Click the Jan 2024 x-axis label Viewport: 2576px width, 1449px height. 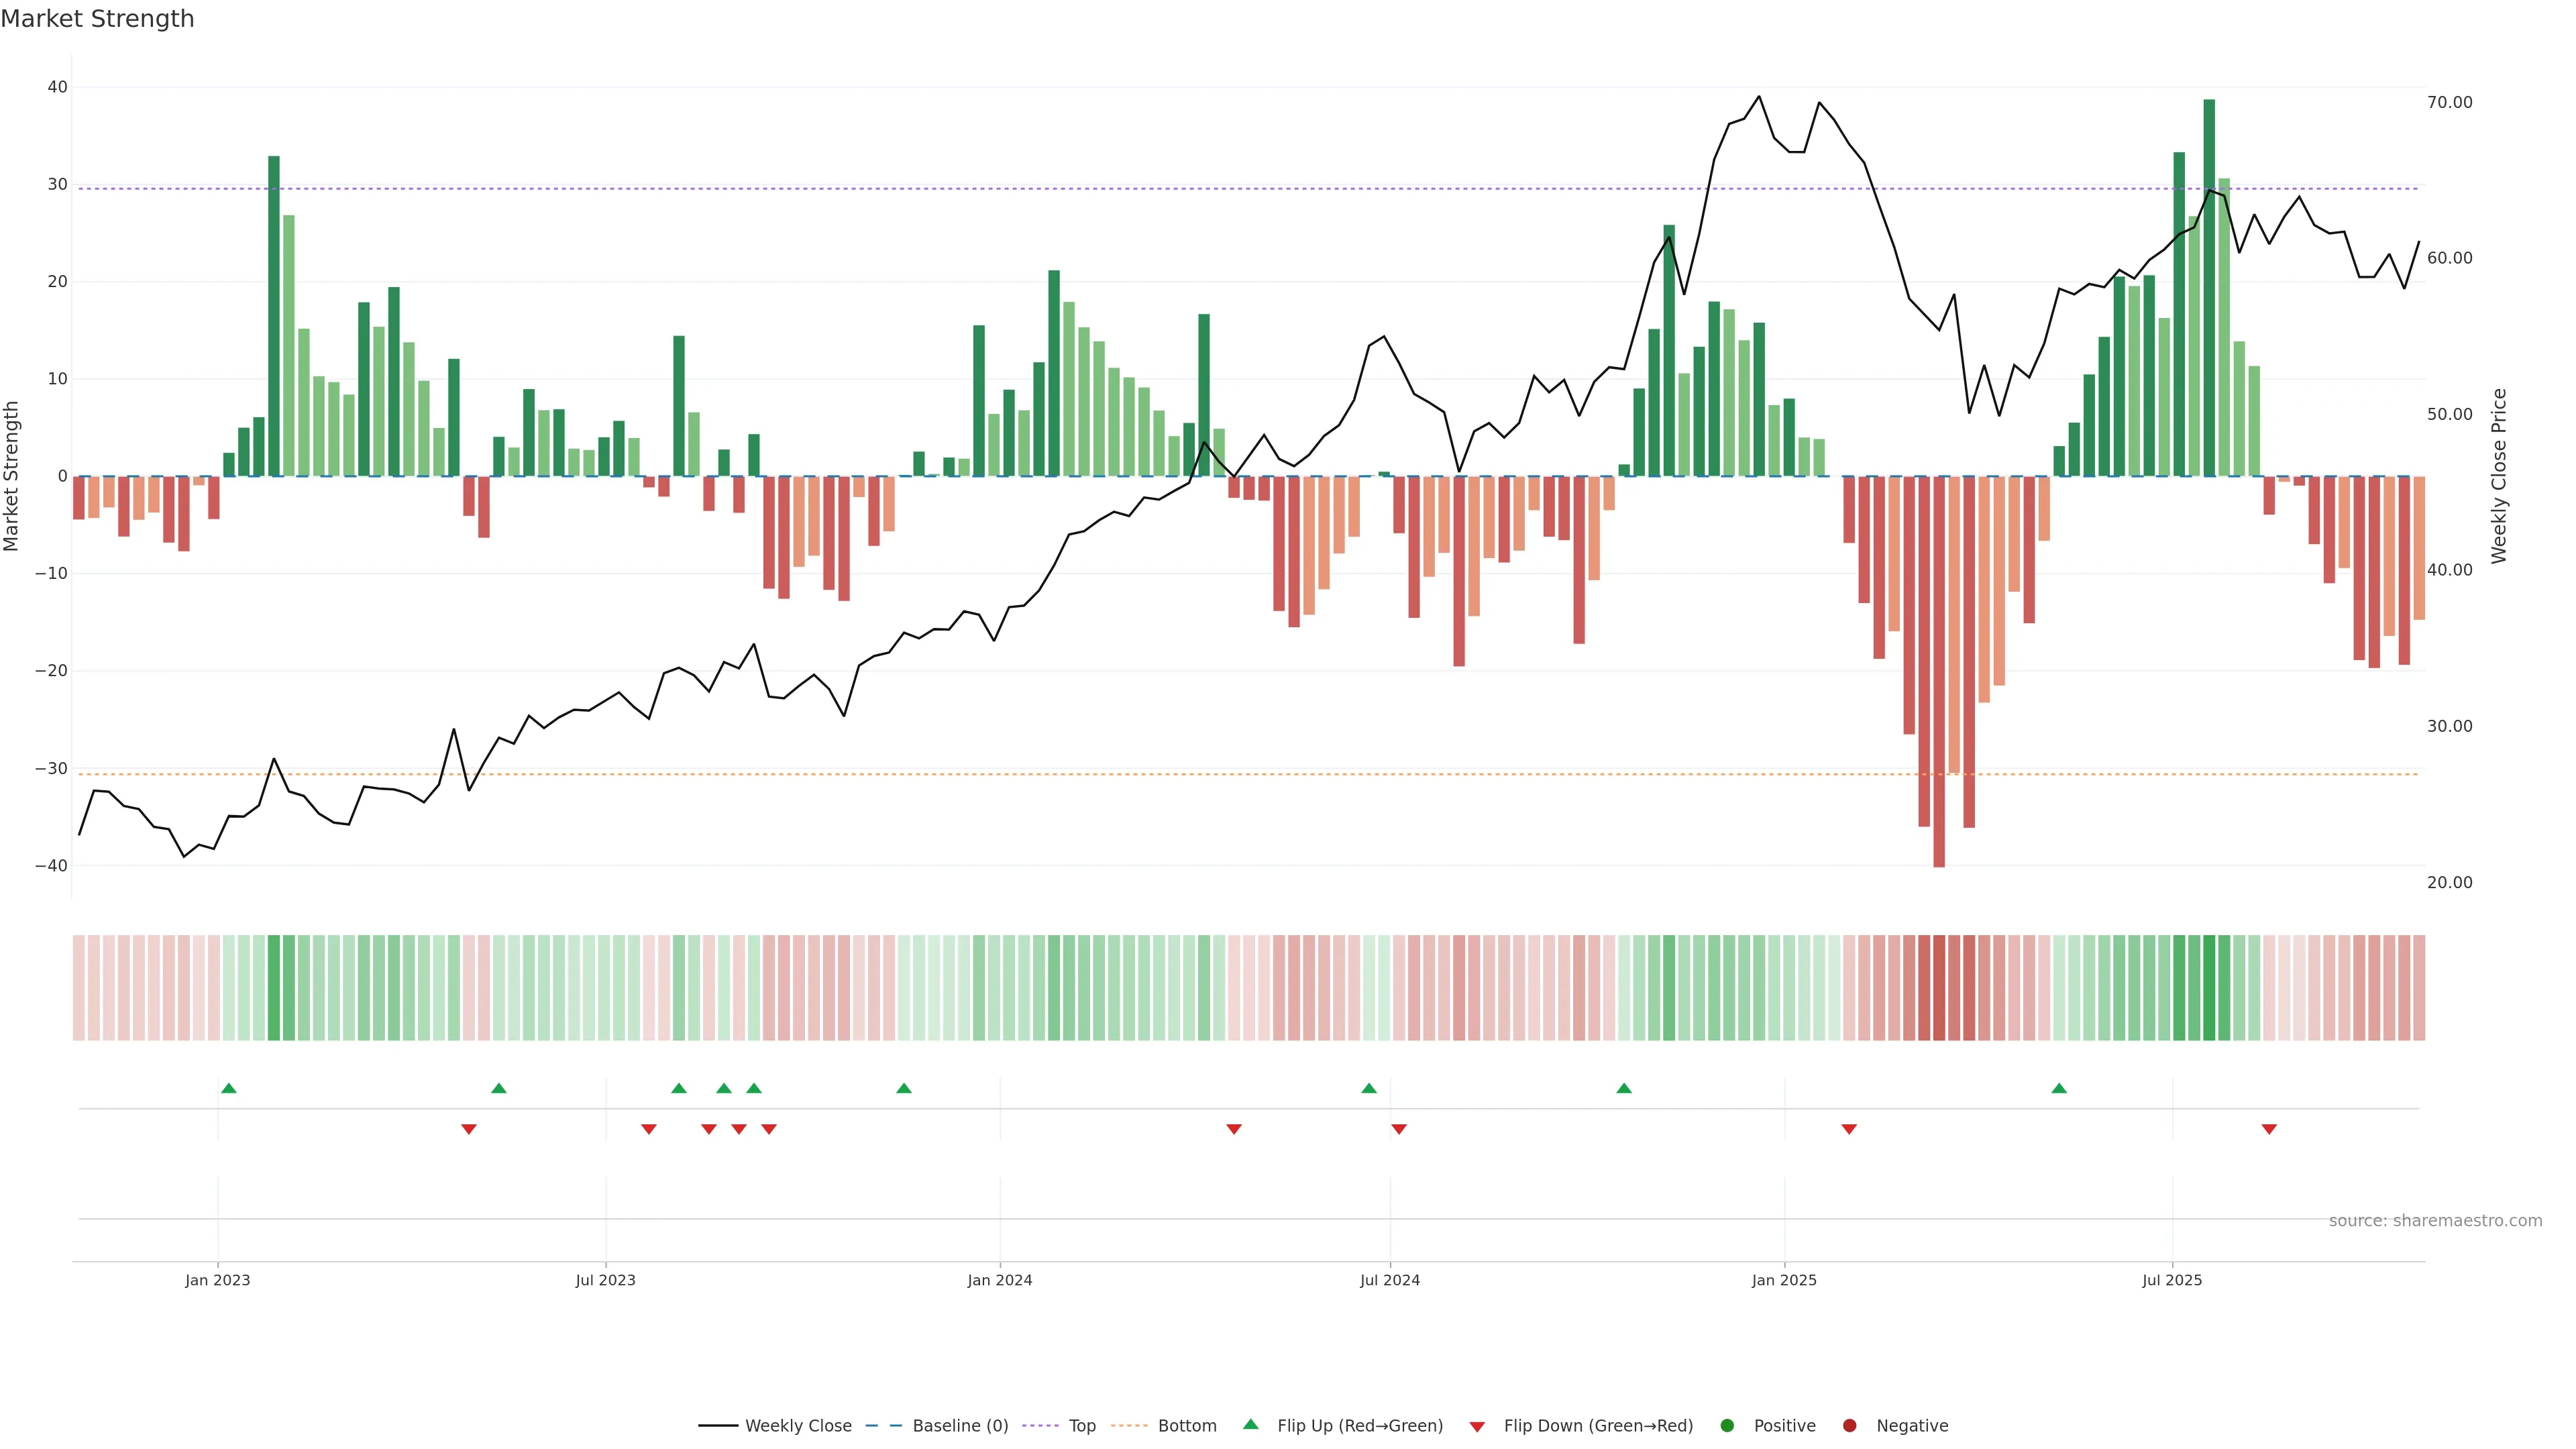pos(1000,1280)
